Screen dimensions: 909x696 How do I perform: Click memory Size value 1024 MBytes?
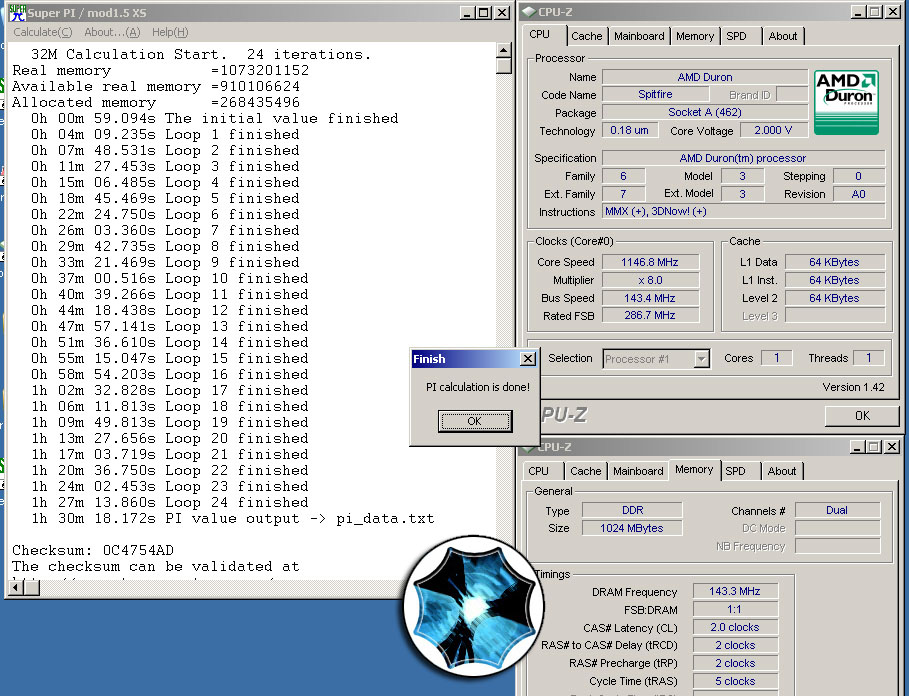[x=632, y=528]
